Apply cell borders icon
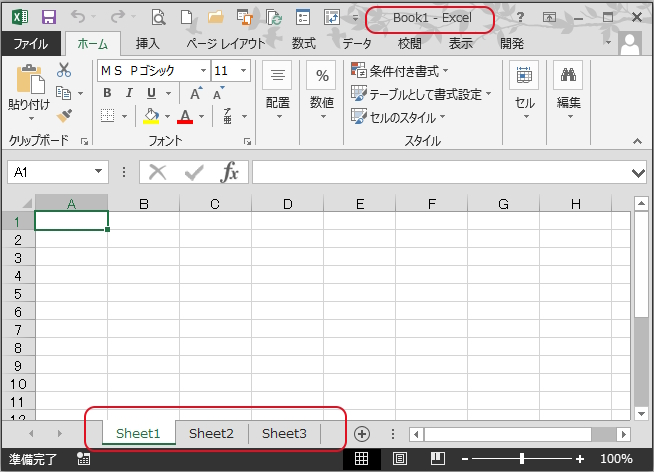 click(x=108, y=116)
